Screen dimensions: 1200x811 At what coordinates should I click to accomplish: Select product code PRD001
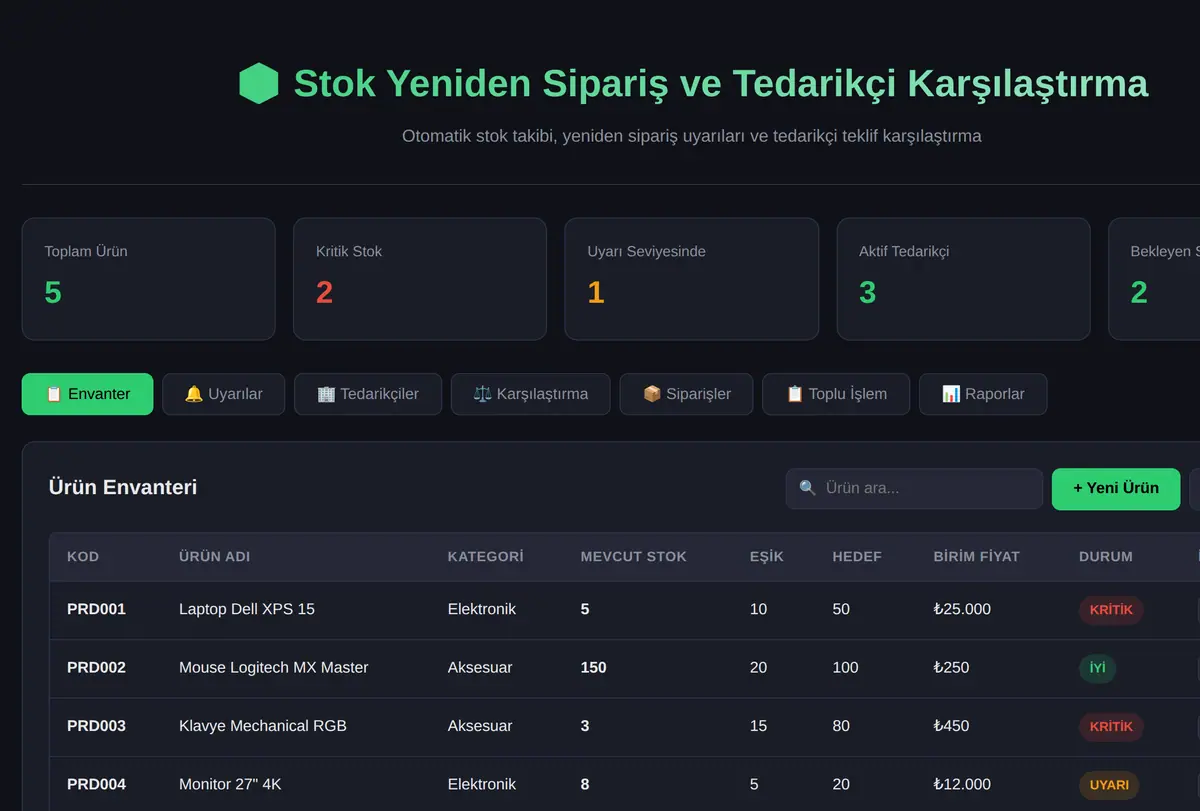(x=96, y=609)
